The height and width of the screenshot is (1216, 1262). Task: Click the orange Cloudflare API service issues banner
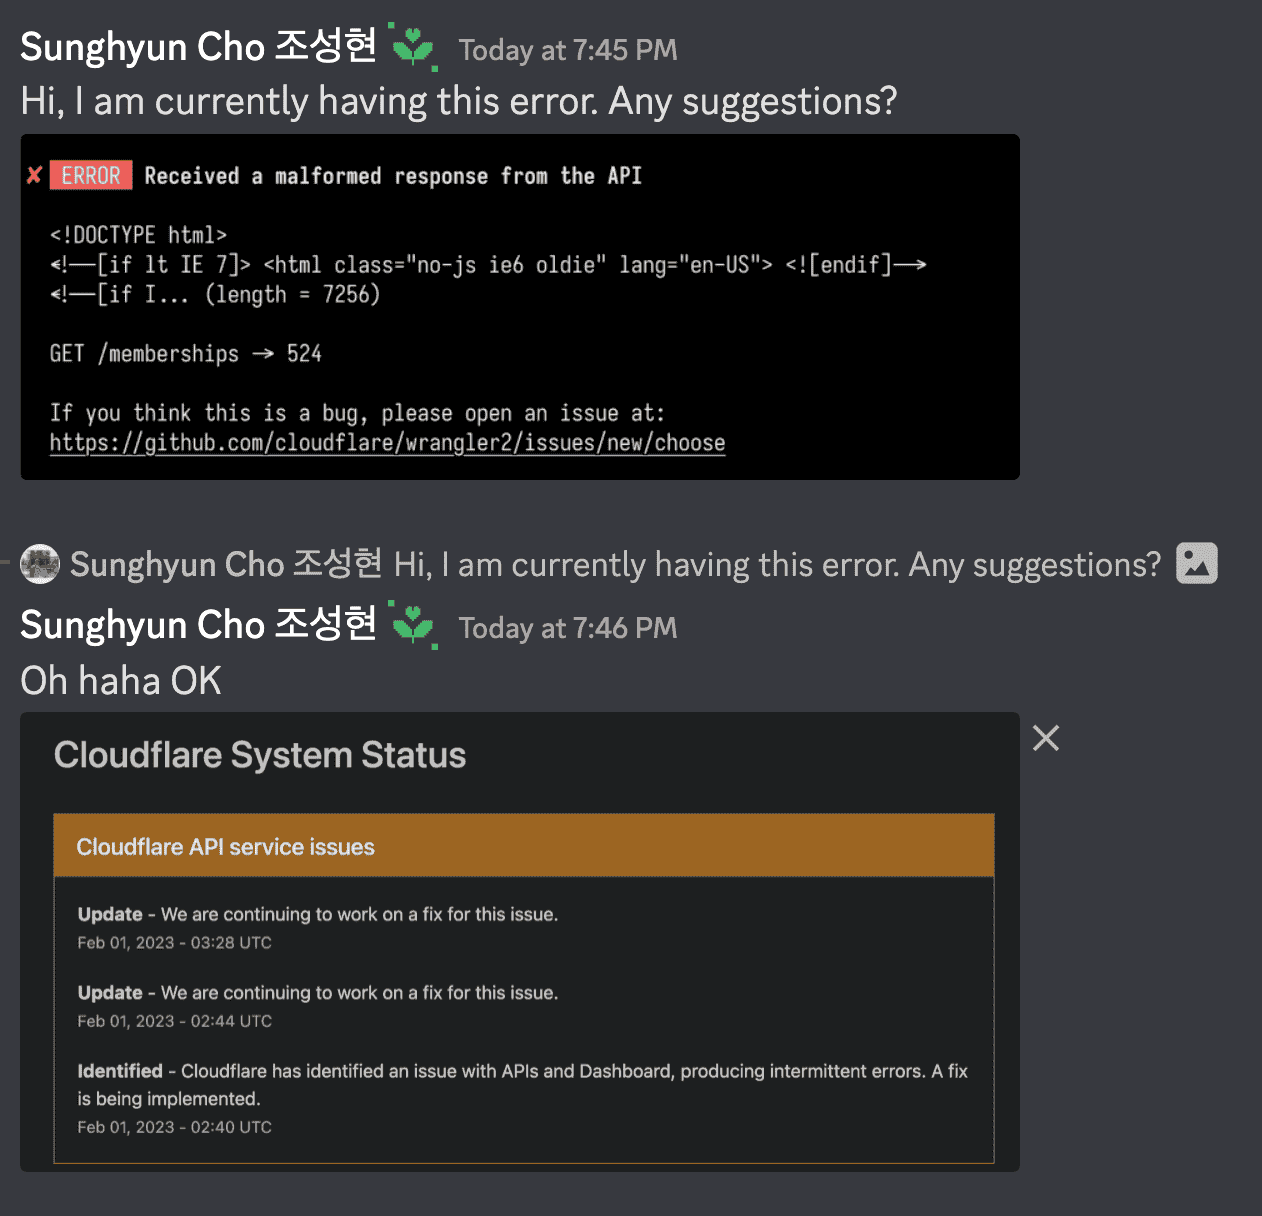[524, 846]
